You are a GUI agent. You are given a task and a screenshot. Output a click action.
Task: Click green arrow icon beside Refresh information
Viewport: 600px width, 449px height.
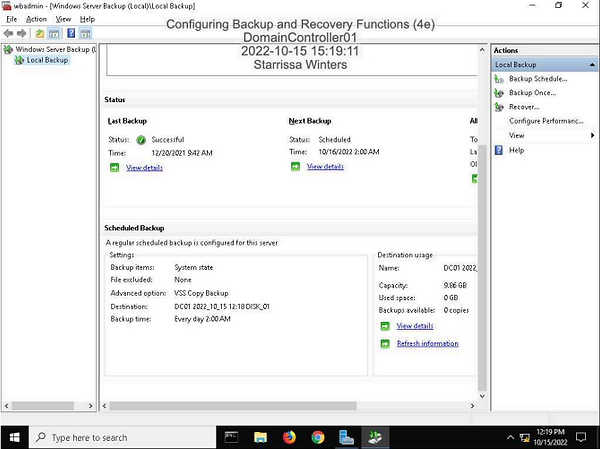click(385, 344)
